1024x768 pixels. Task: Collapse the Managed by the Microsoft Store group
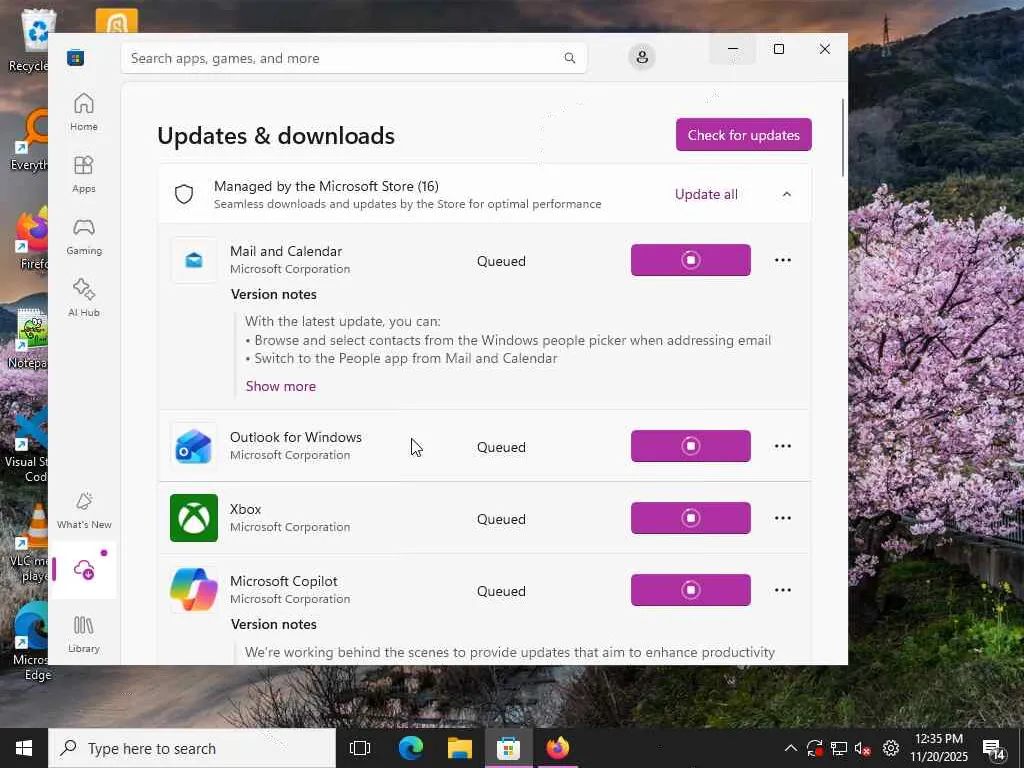point(786,194)
